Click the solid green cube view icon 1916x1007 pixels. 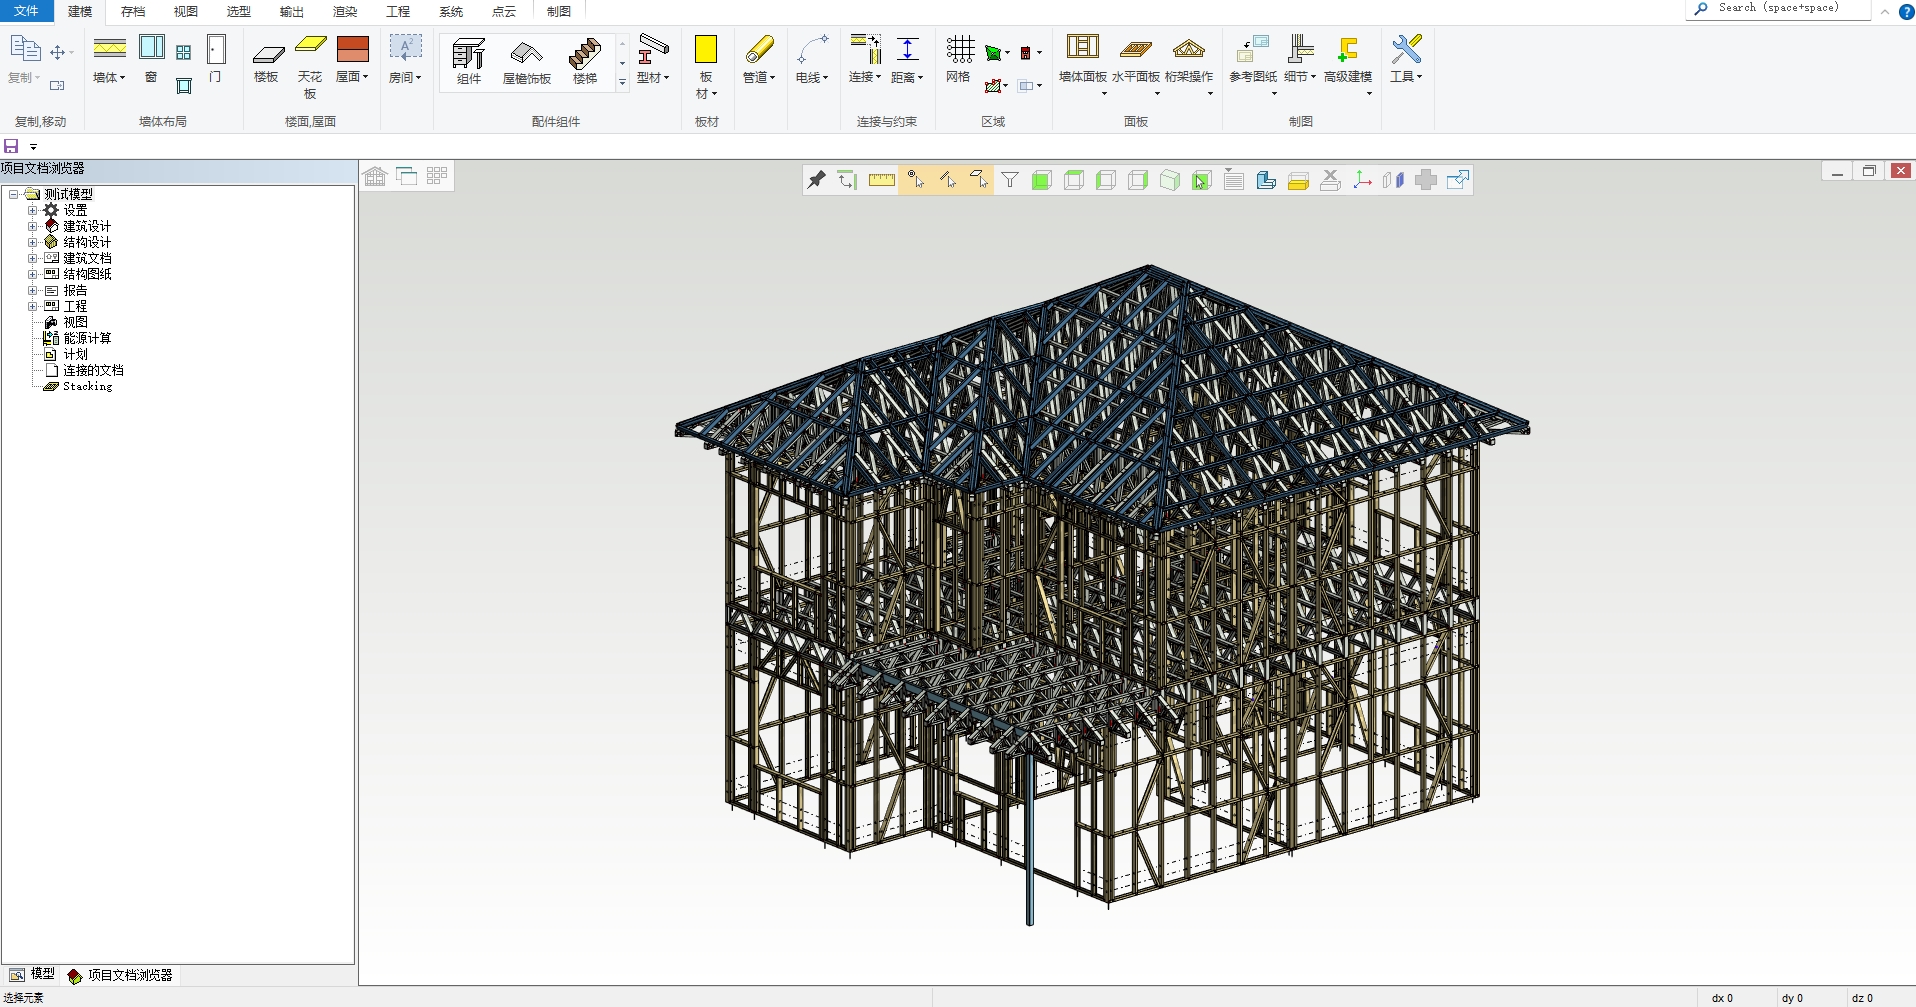pyautogui.click(x=1042, y=180)
